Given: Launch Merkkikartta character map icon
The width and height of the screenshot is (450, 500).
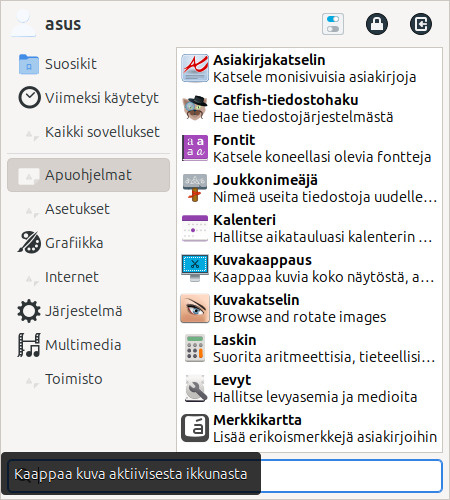Looking at the screenshot, I should (x=195, y=428).
